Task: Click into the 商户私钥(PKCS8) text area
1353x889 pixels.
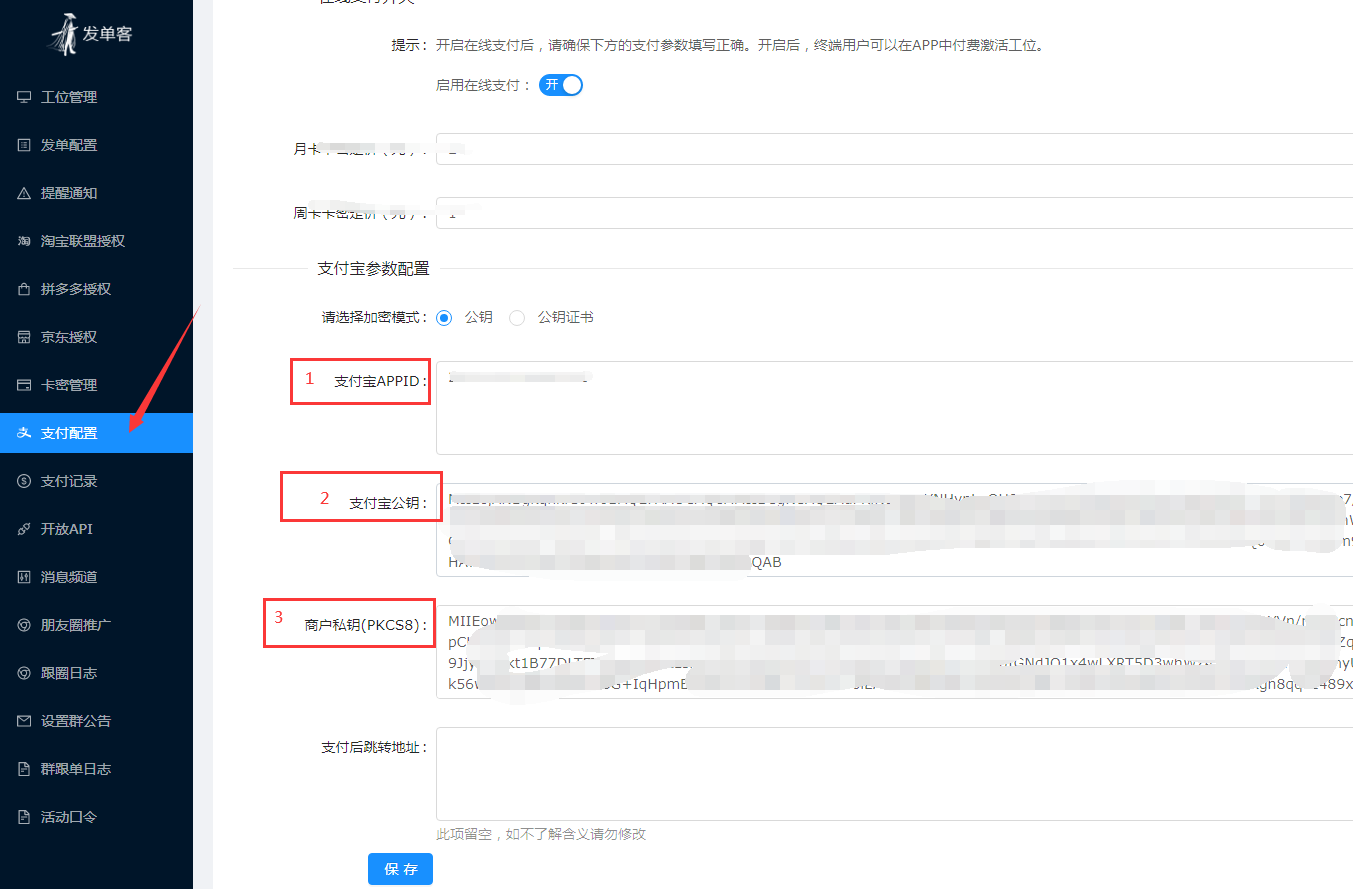Action: click(x=894, y=652)
